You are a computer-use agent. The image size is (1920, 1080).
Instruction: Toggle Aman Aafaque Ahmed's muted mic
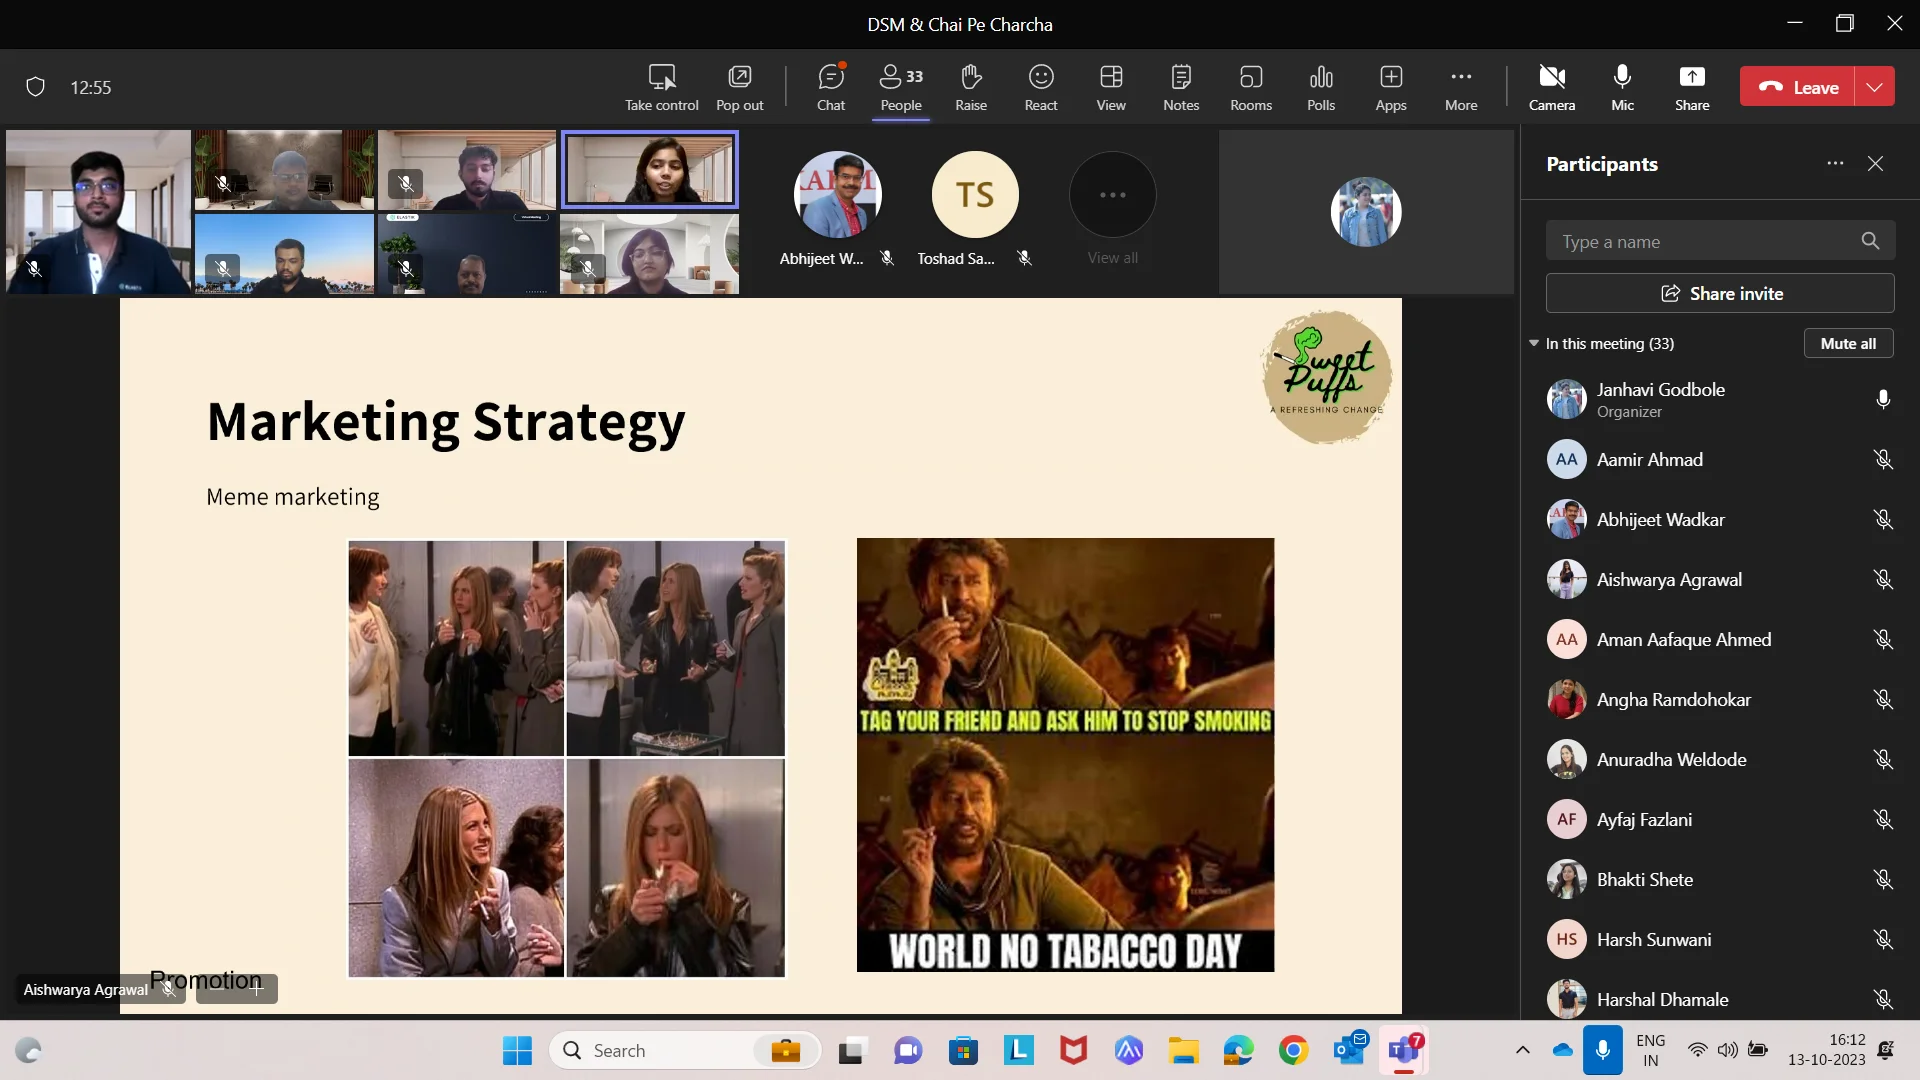[1883, 639]
